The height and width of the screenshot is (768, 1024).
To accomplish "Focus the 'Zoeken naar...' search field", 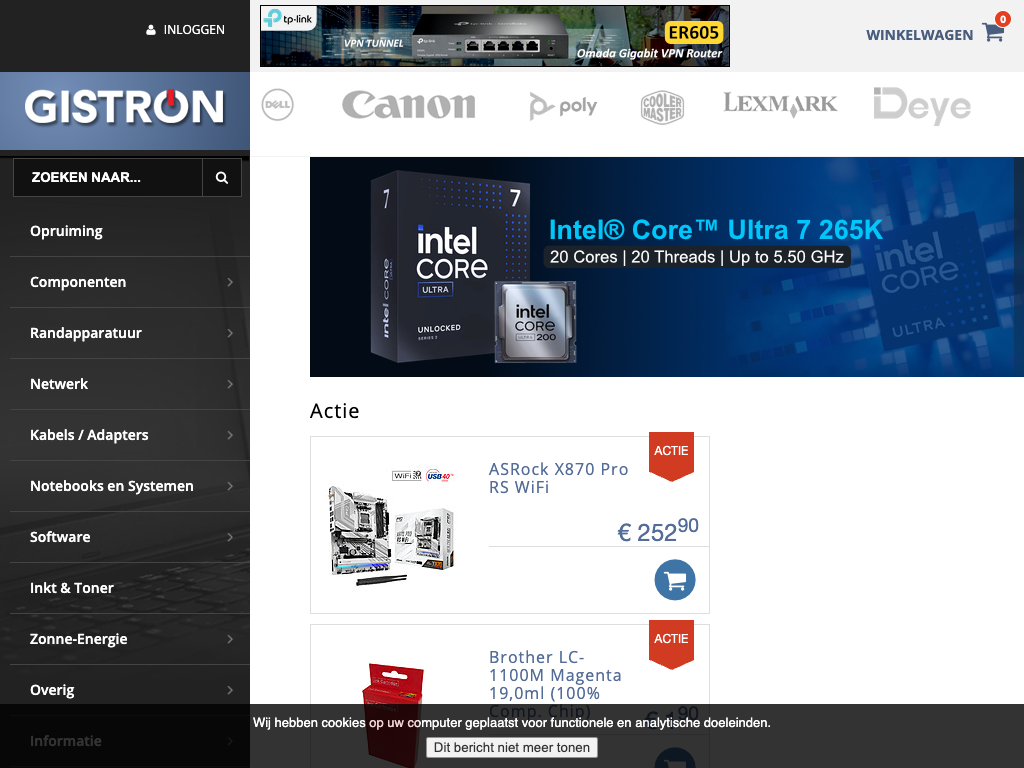I will click(x=108, y=178).
